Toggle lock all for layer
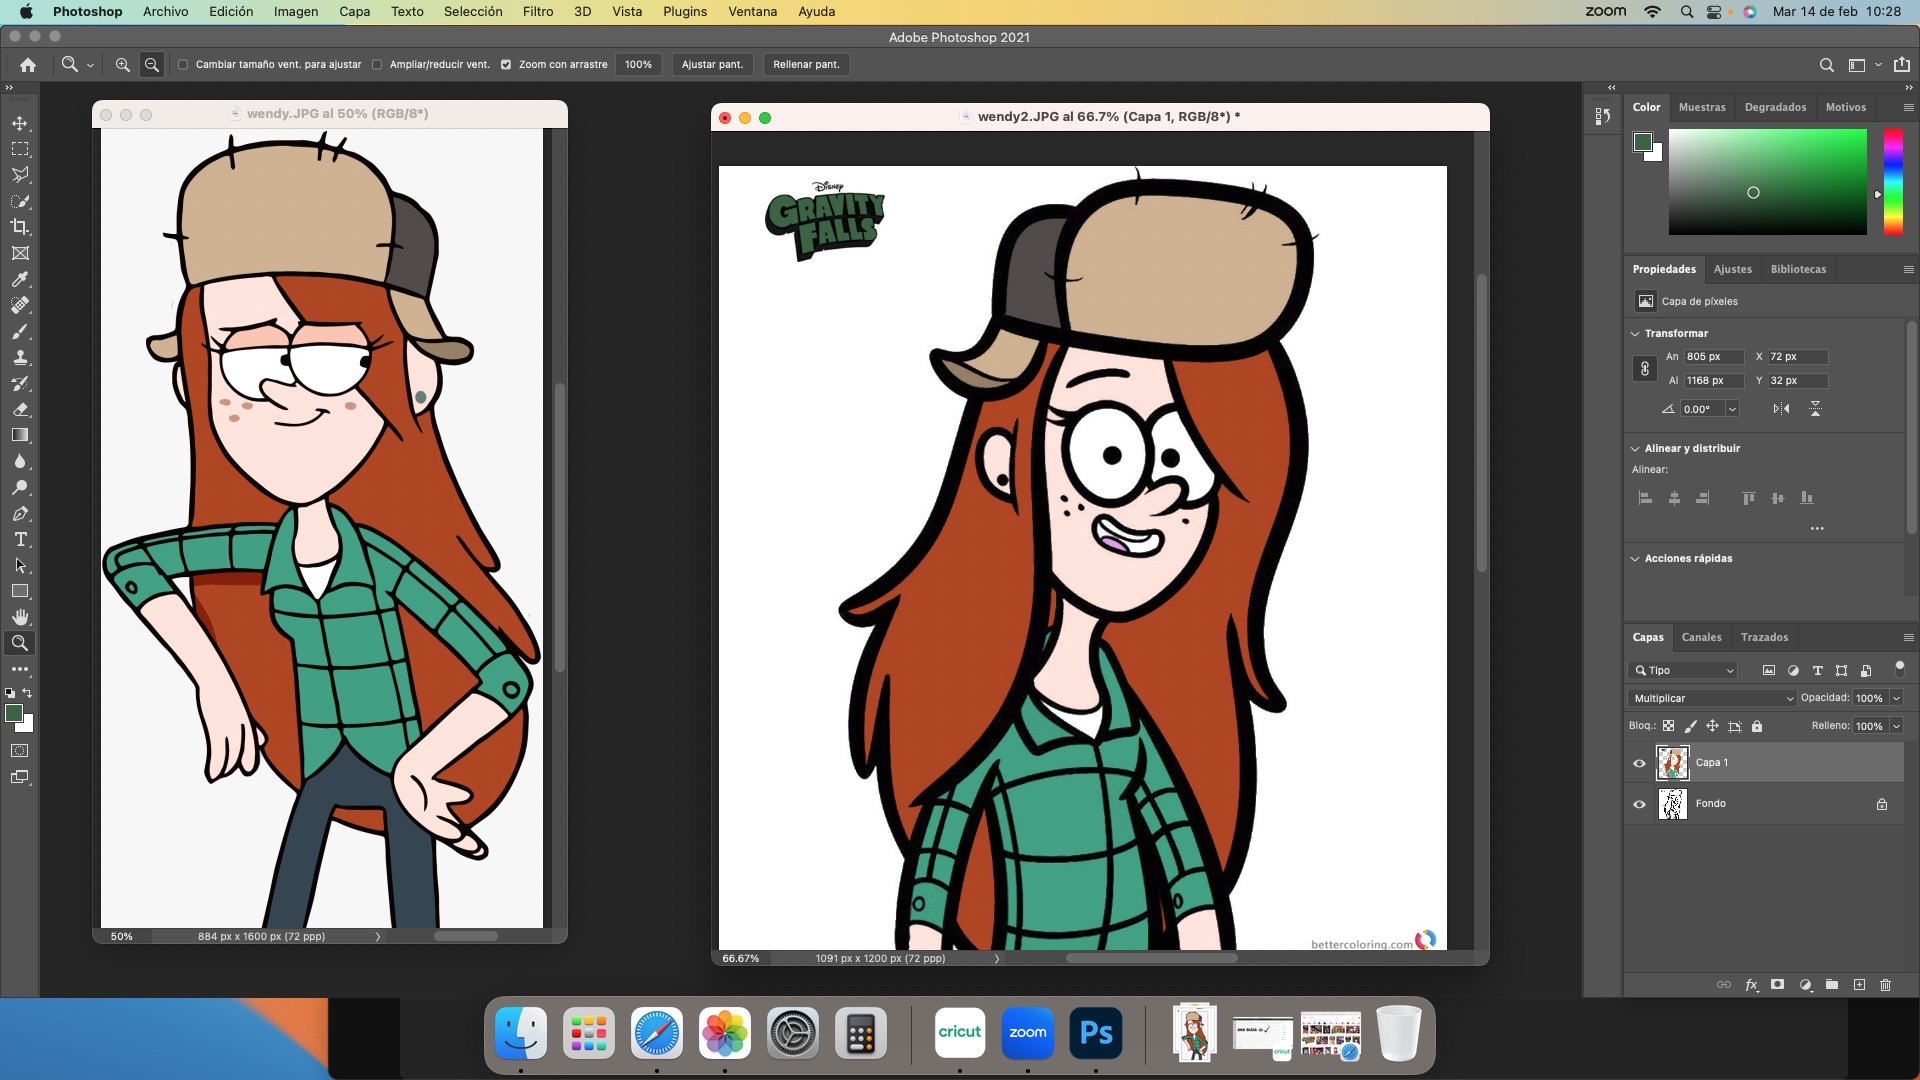 pos(1757,726)
